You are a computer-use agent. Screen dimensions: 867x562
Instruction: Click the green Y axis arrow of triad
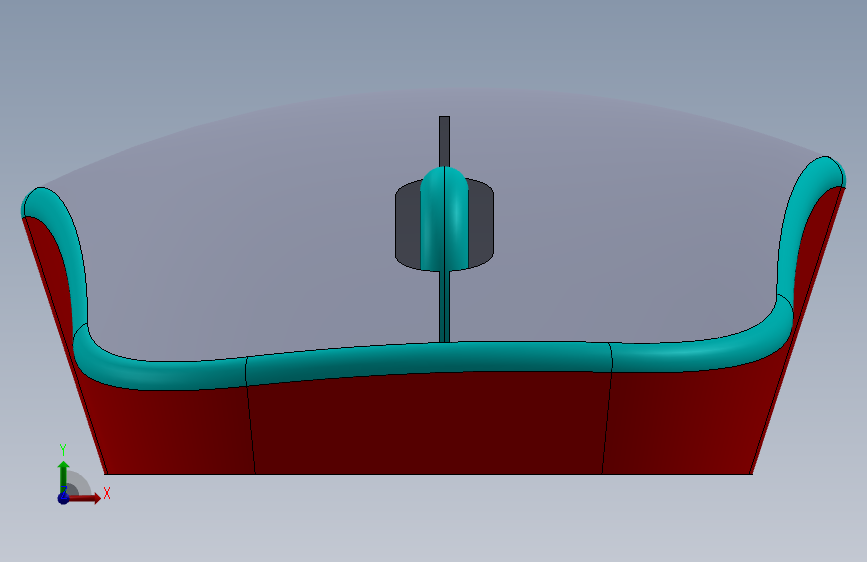coord(63,476)
